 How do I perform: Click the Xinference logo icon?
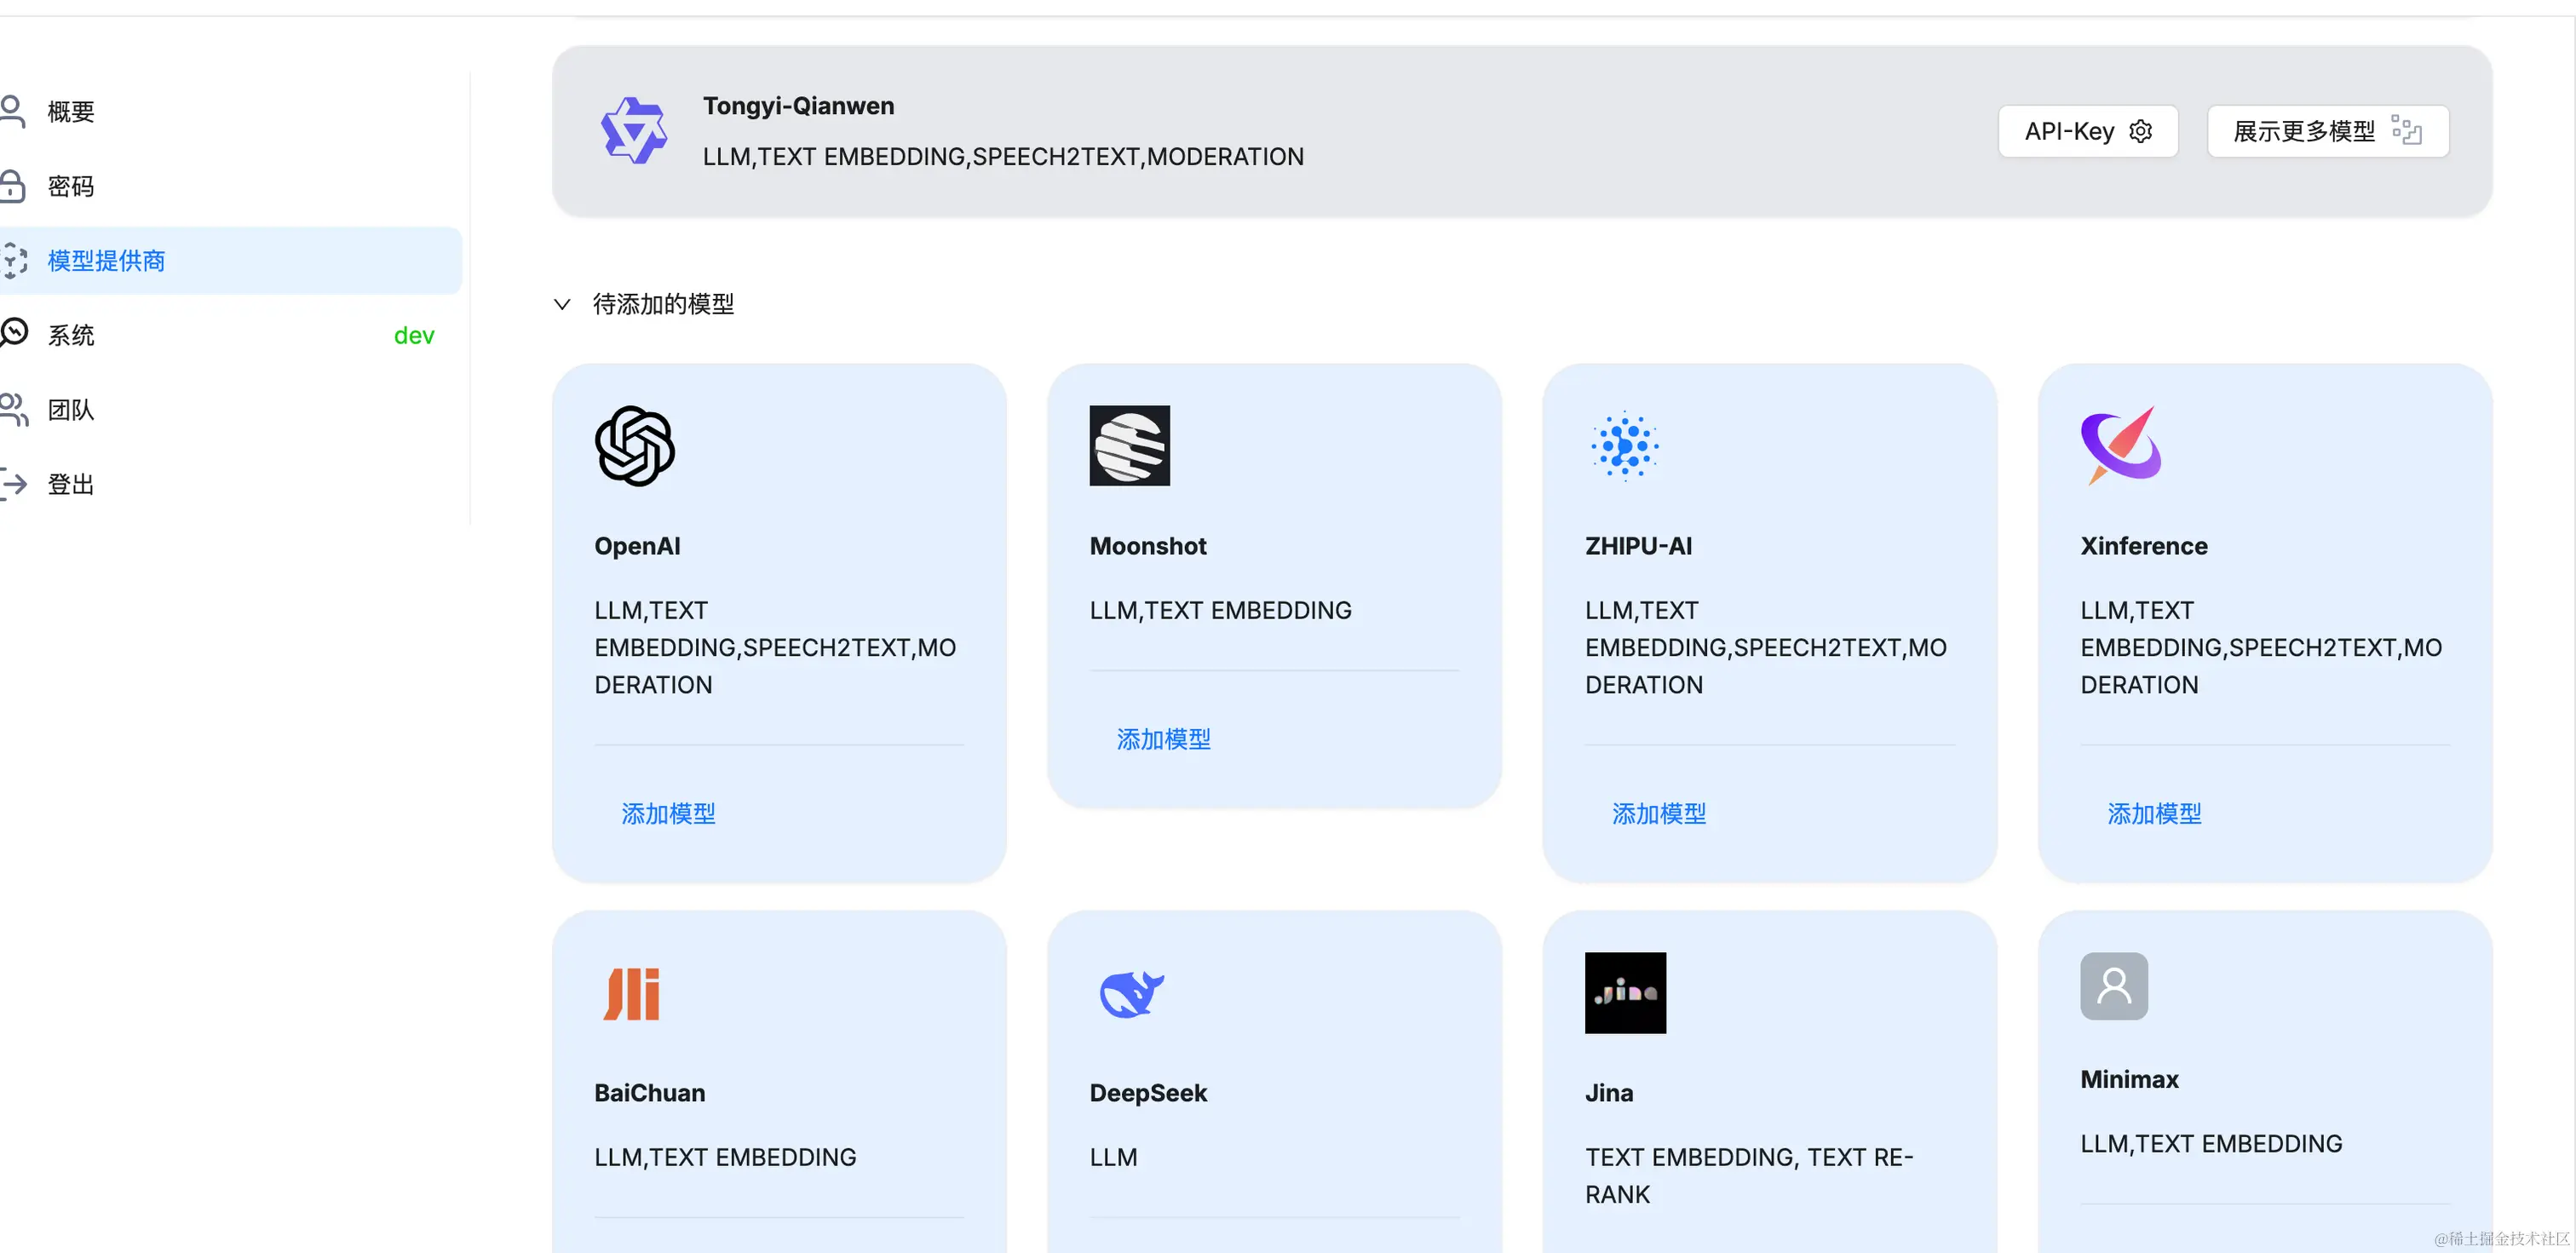click(2120, 446)
